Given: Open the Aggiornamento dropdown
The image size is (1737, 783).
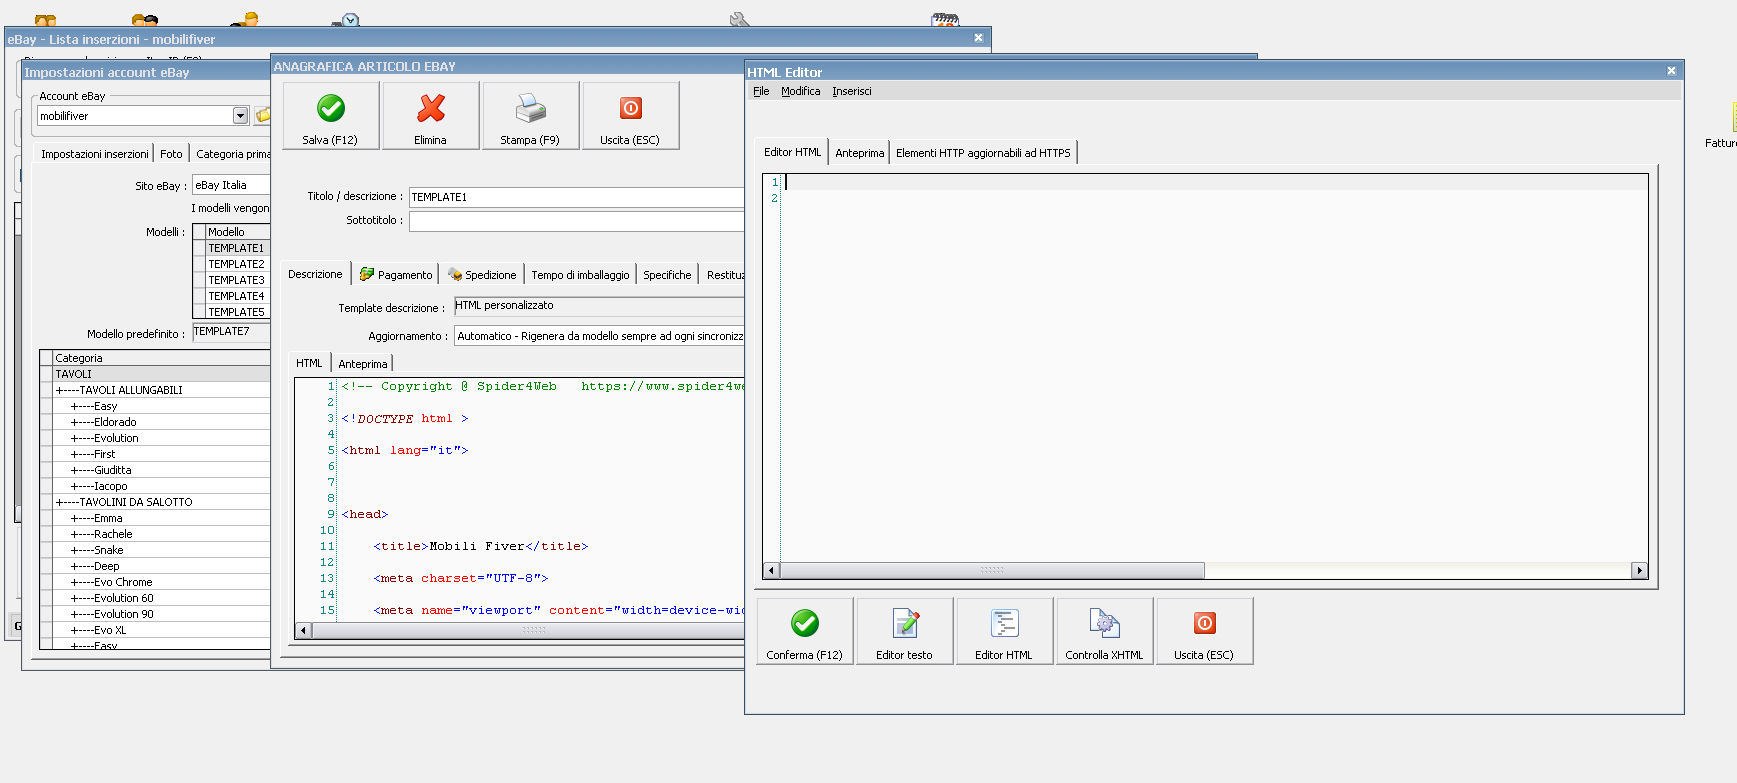Looking at the screenshot, I should coord(599,336).
